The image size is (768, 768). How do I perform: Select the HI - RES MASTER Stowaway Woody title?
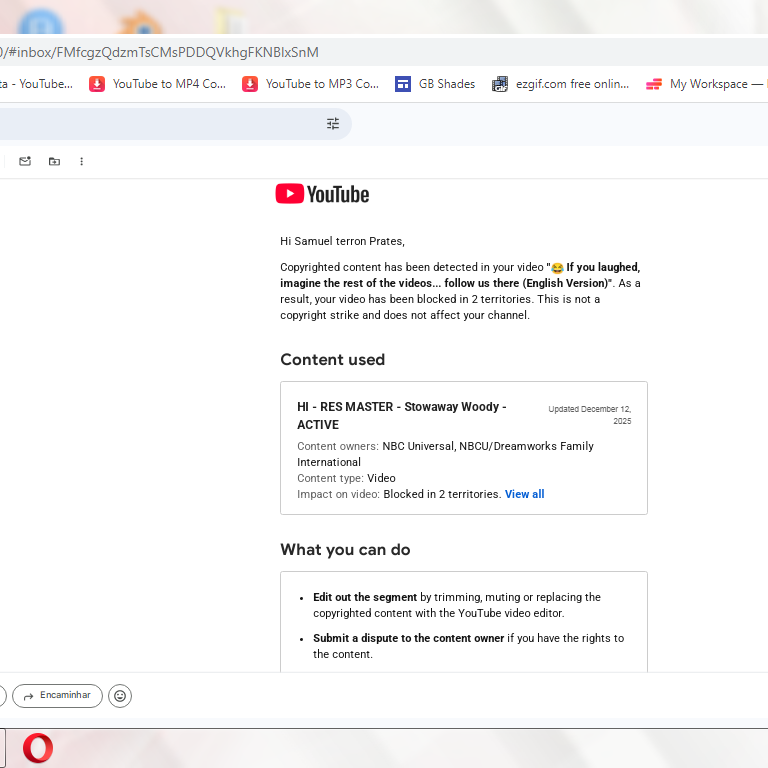[402, 415]
